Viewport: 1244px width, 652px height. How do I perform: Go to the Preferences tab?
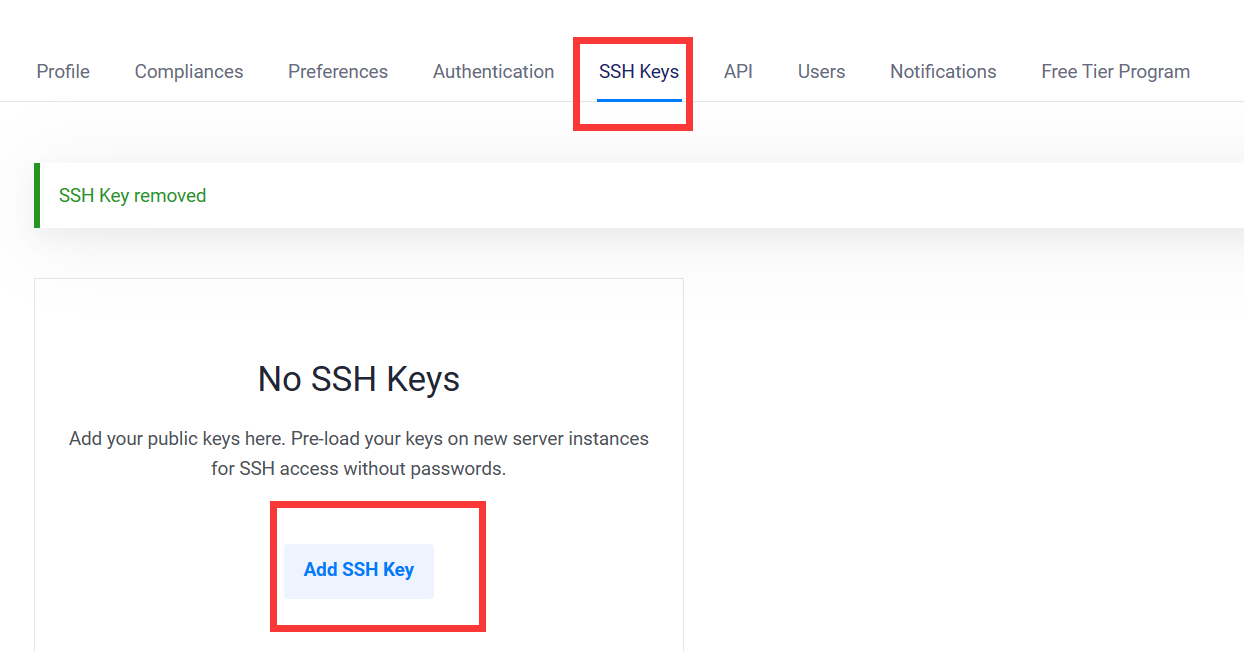[x=338, y=72]
